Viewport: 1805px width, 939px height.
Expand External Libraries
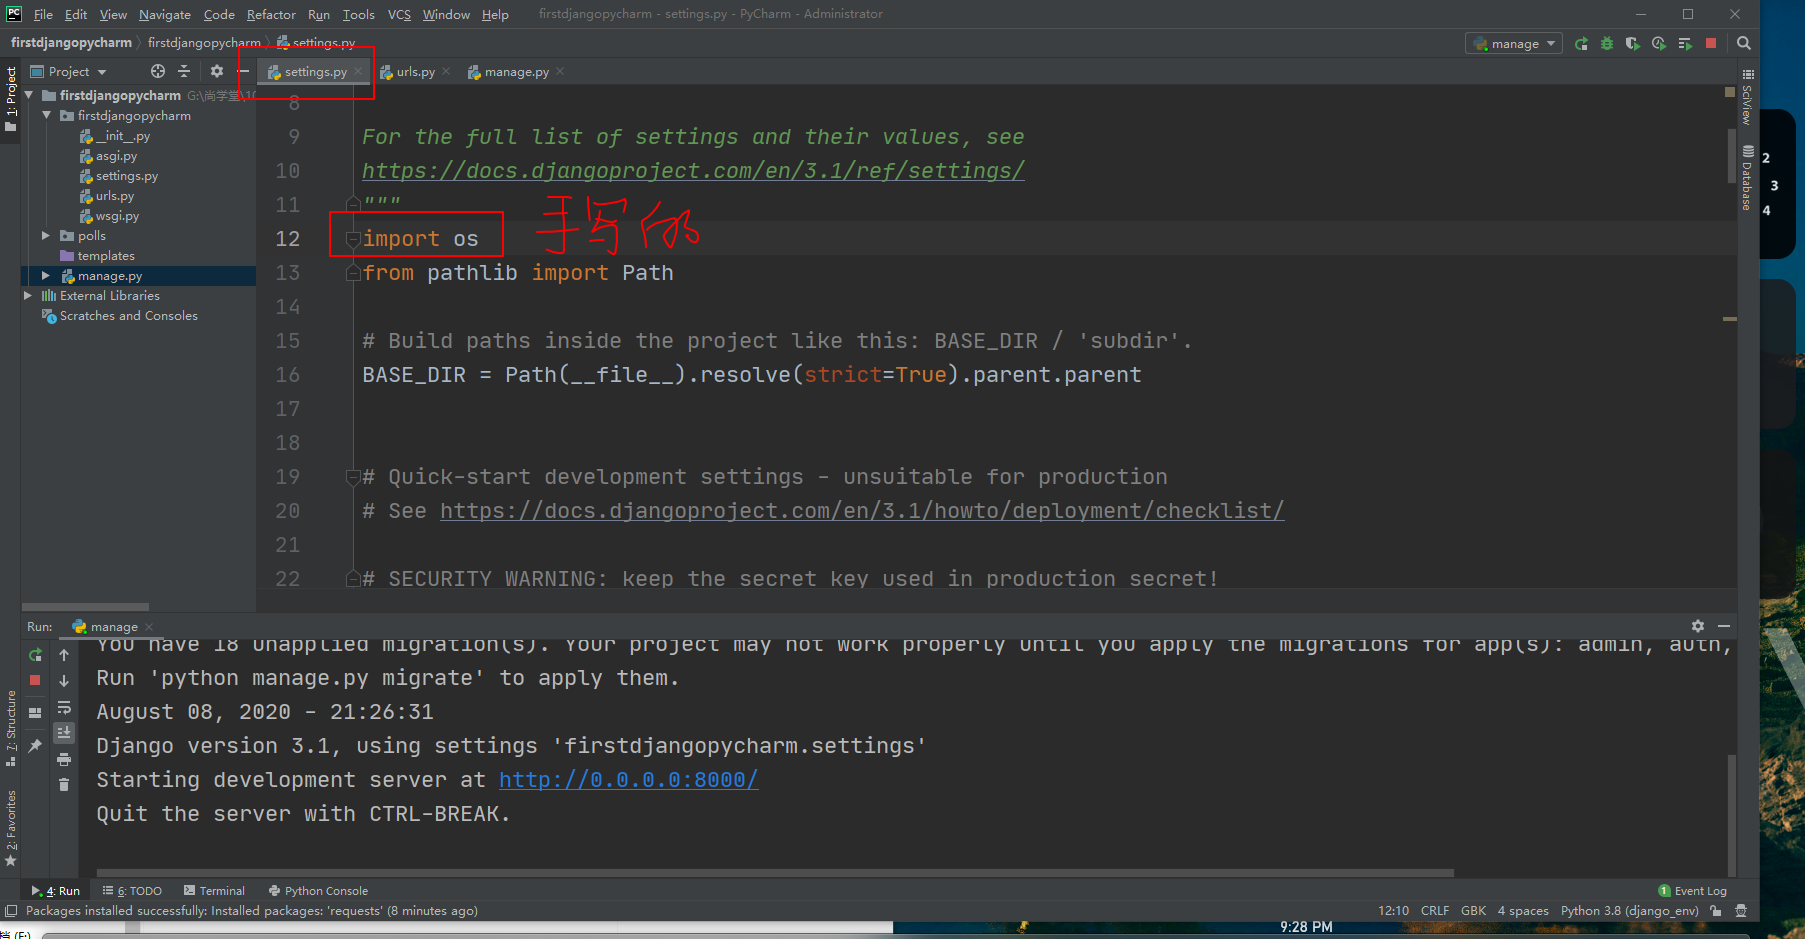point(28,296)
